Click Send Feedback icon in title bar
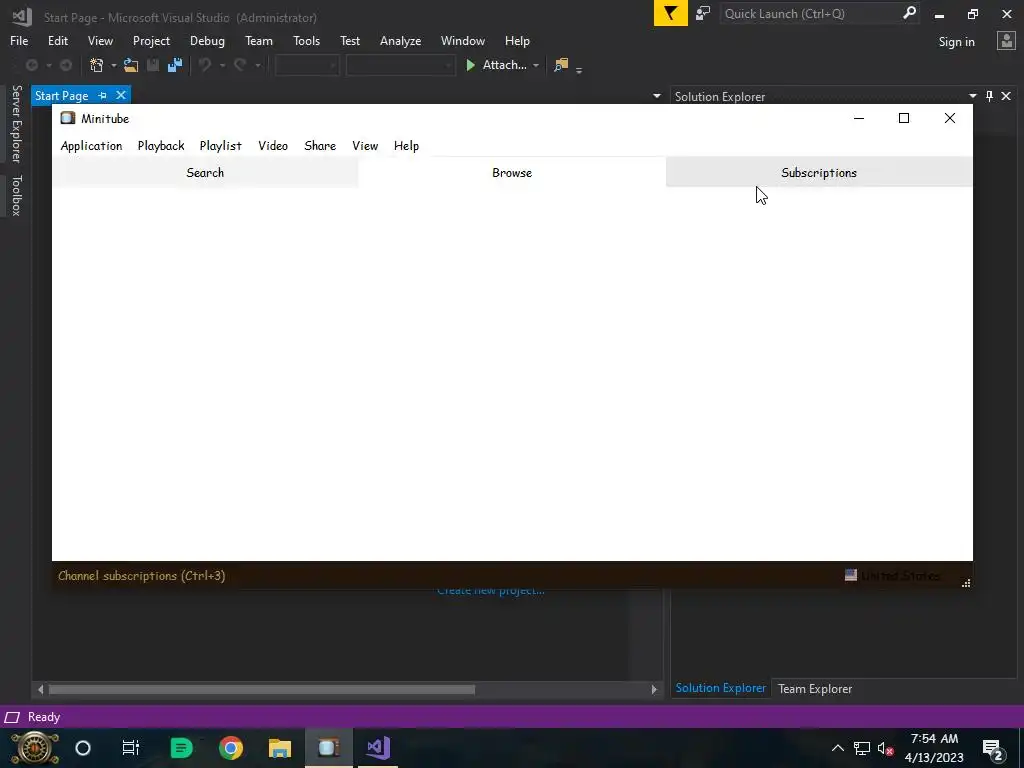The image size is (1024, 768). pos(703,13)
